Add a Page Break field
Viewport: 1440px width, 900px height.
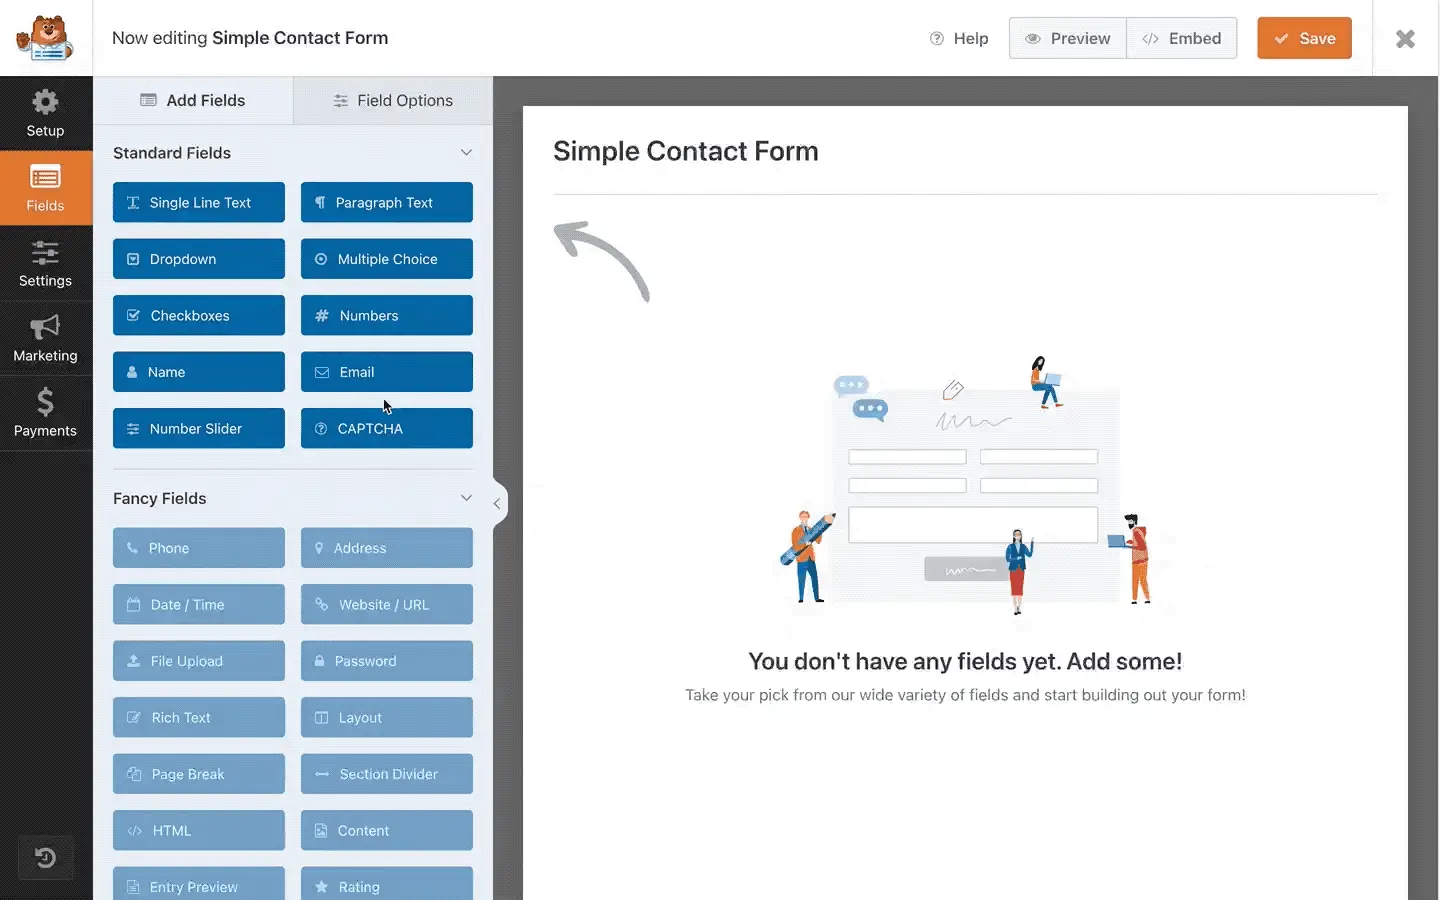tap(199, 774)
